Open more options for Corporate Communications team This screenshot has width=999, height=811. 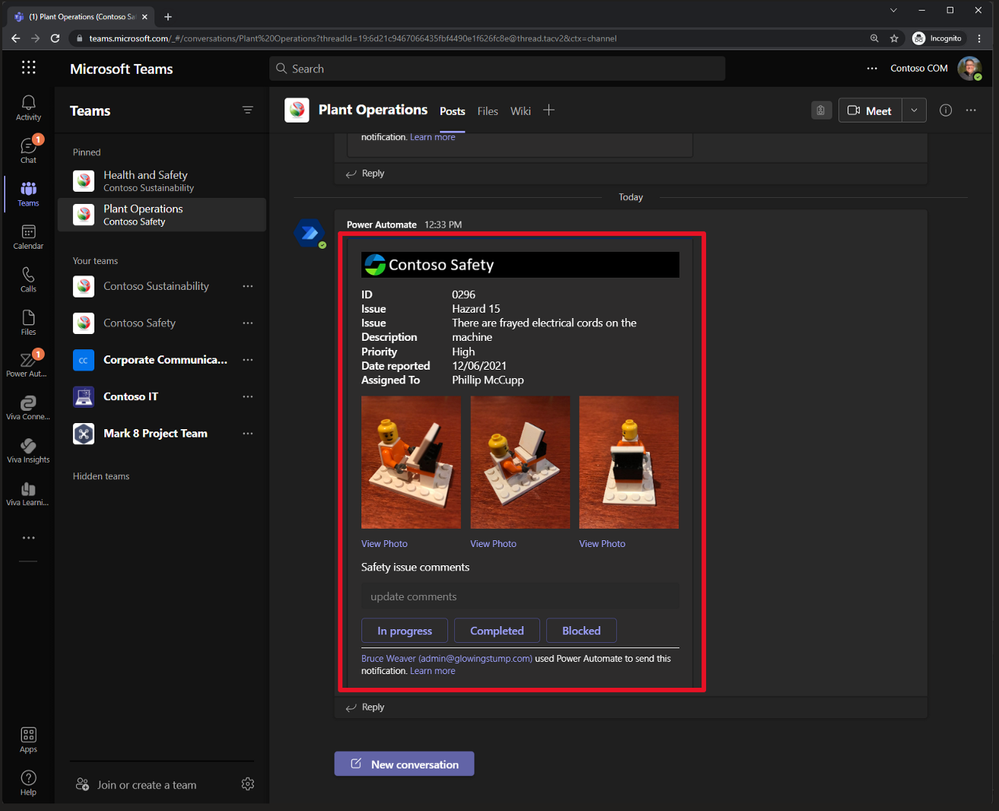[248, 360]
